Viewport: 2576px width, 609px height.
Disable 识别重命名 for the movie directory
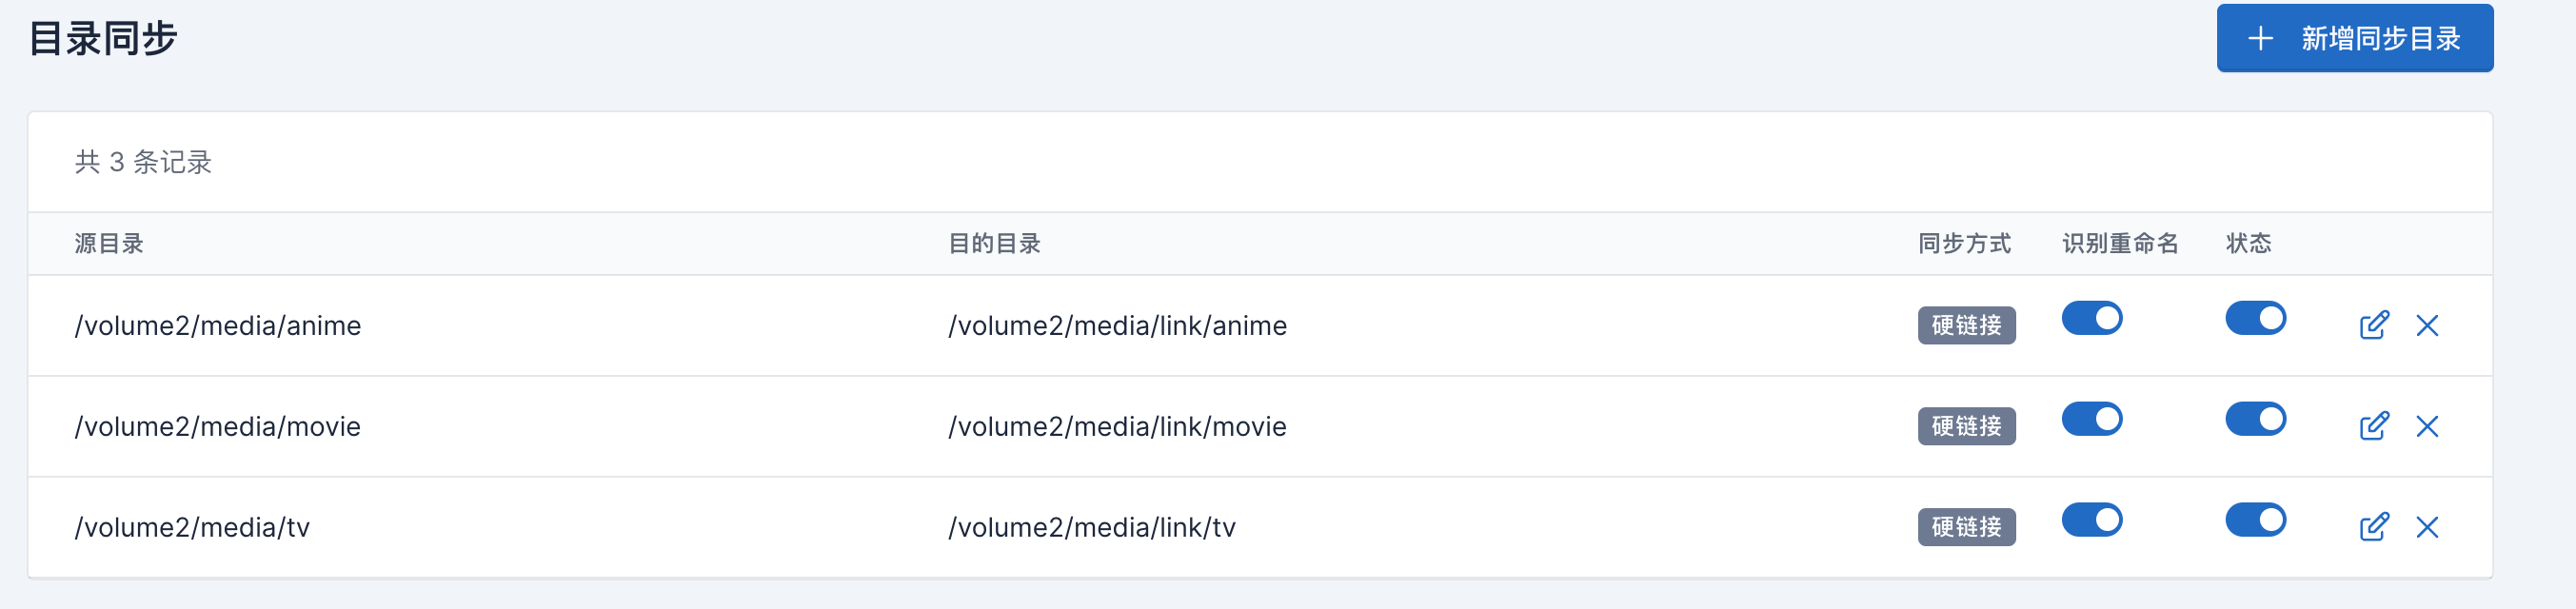[2091, 419]
